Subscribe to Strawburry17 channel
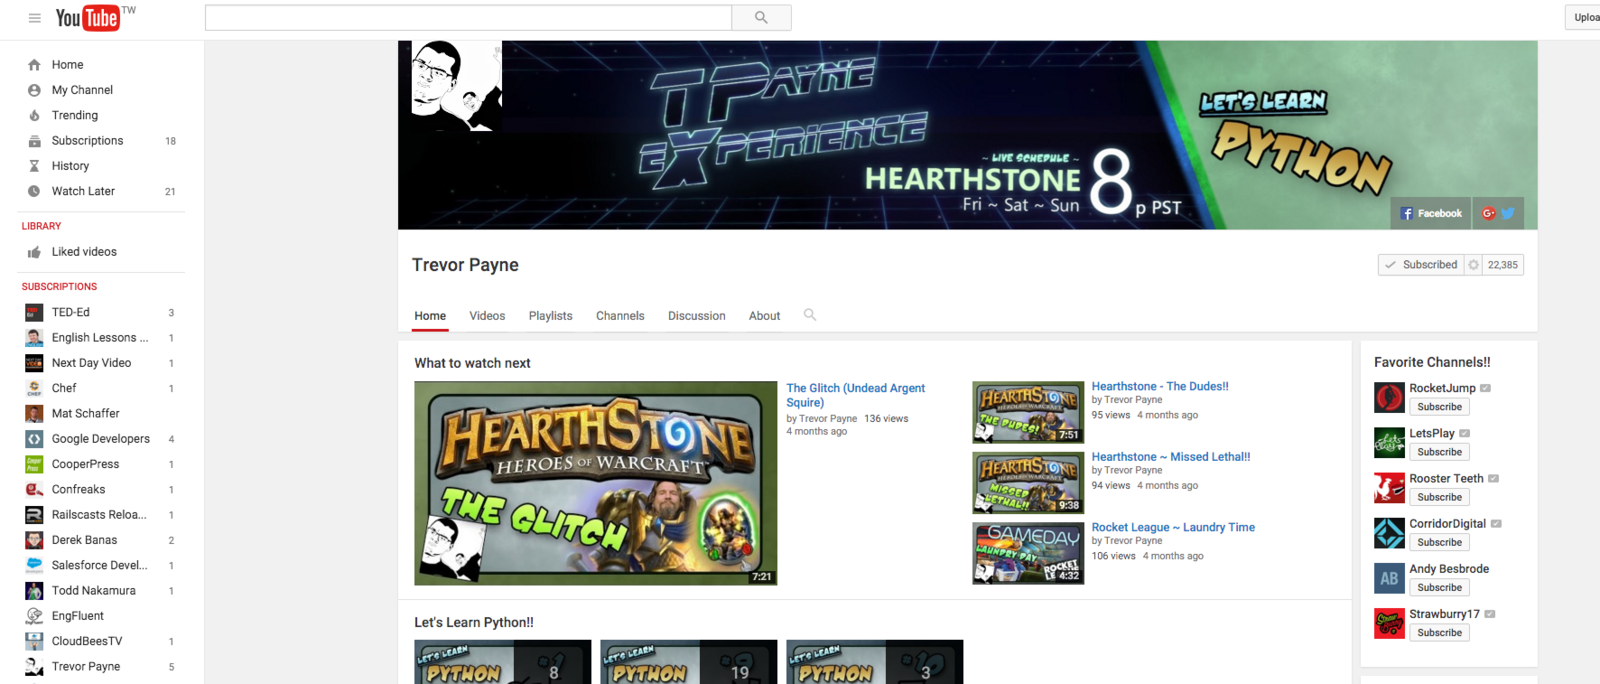 (x=1439, y=632)
